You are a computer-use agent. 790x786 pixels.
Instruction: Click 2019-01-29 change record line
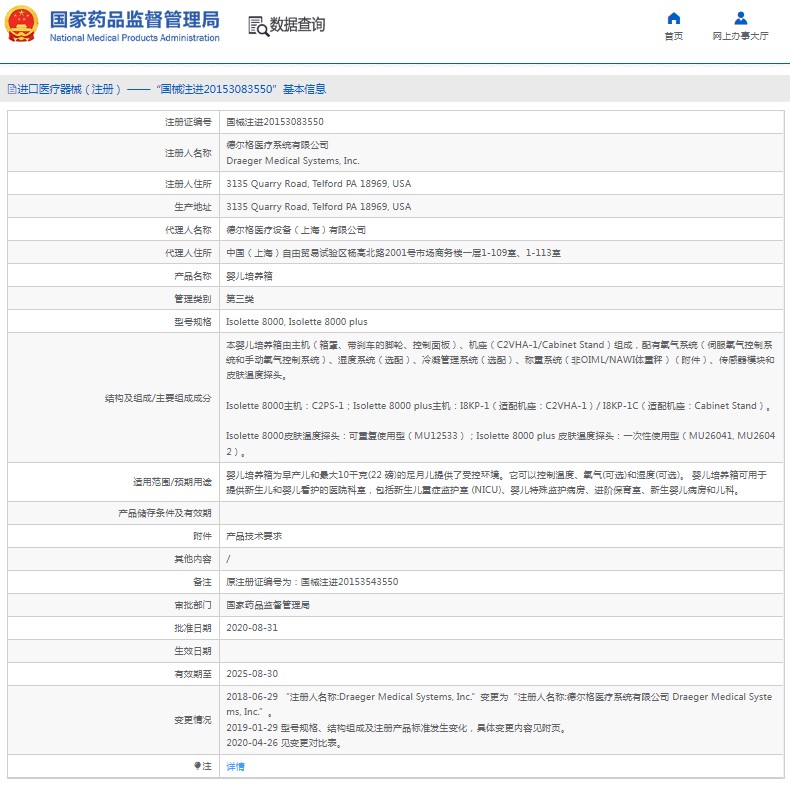[x=397, y=728]
